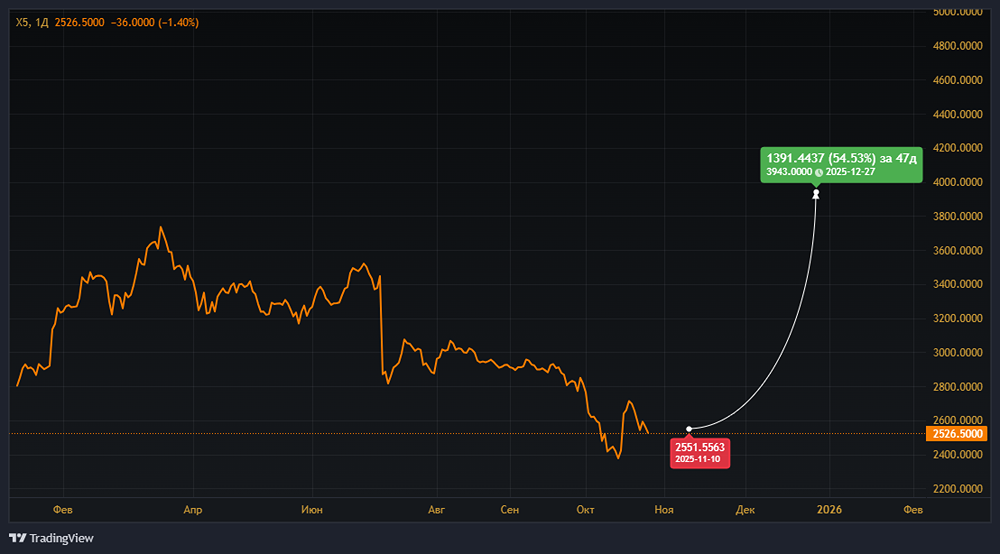1000x554 pixels.
Task: Click the Авг month label on the time axis
Action: [x=435, y=510]
